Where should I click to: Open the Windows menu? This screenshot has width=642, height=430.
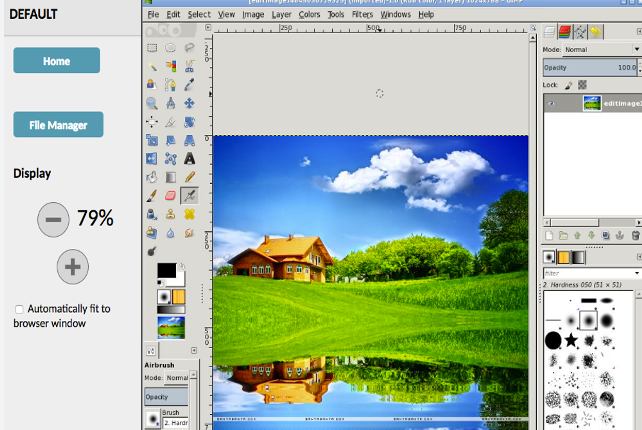pos(396,14)
